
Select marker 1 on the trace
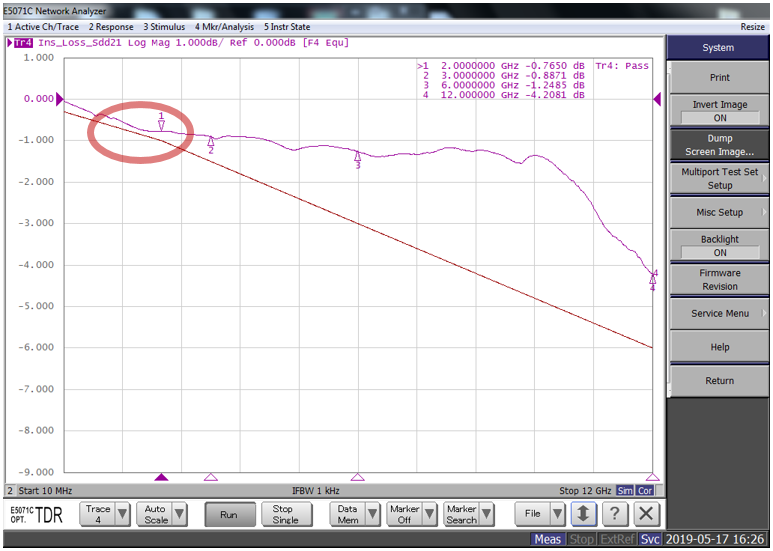coord(161,125)
